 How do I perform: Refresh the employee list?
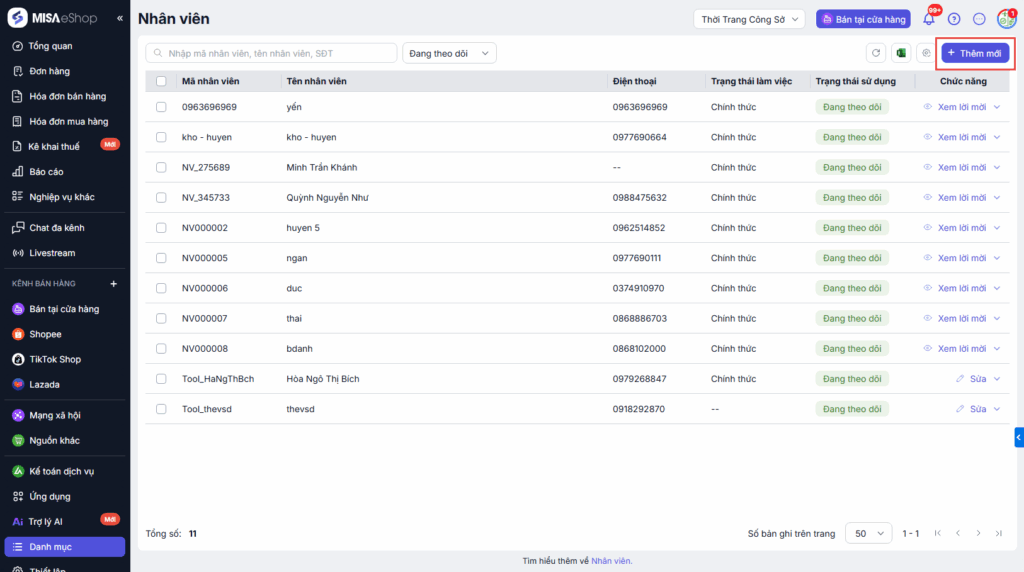click(876, 53)
